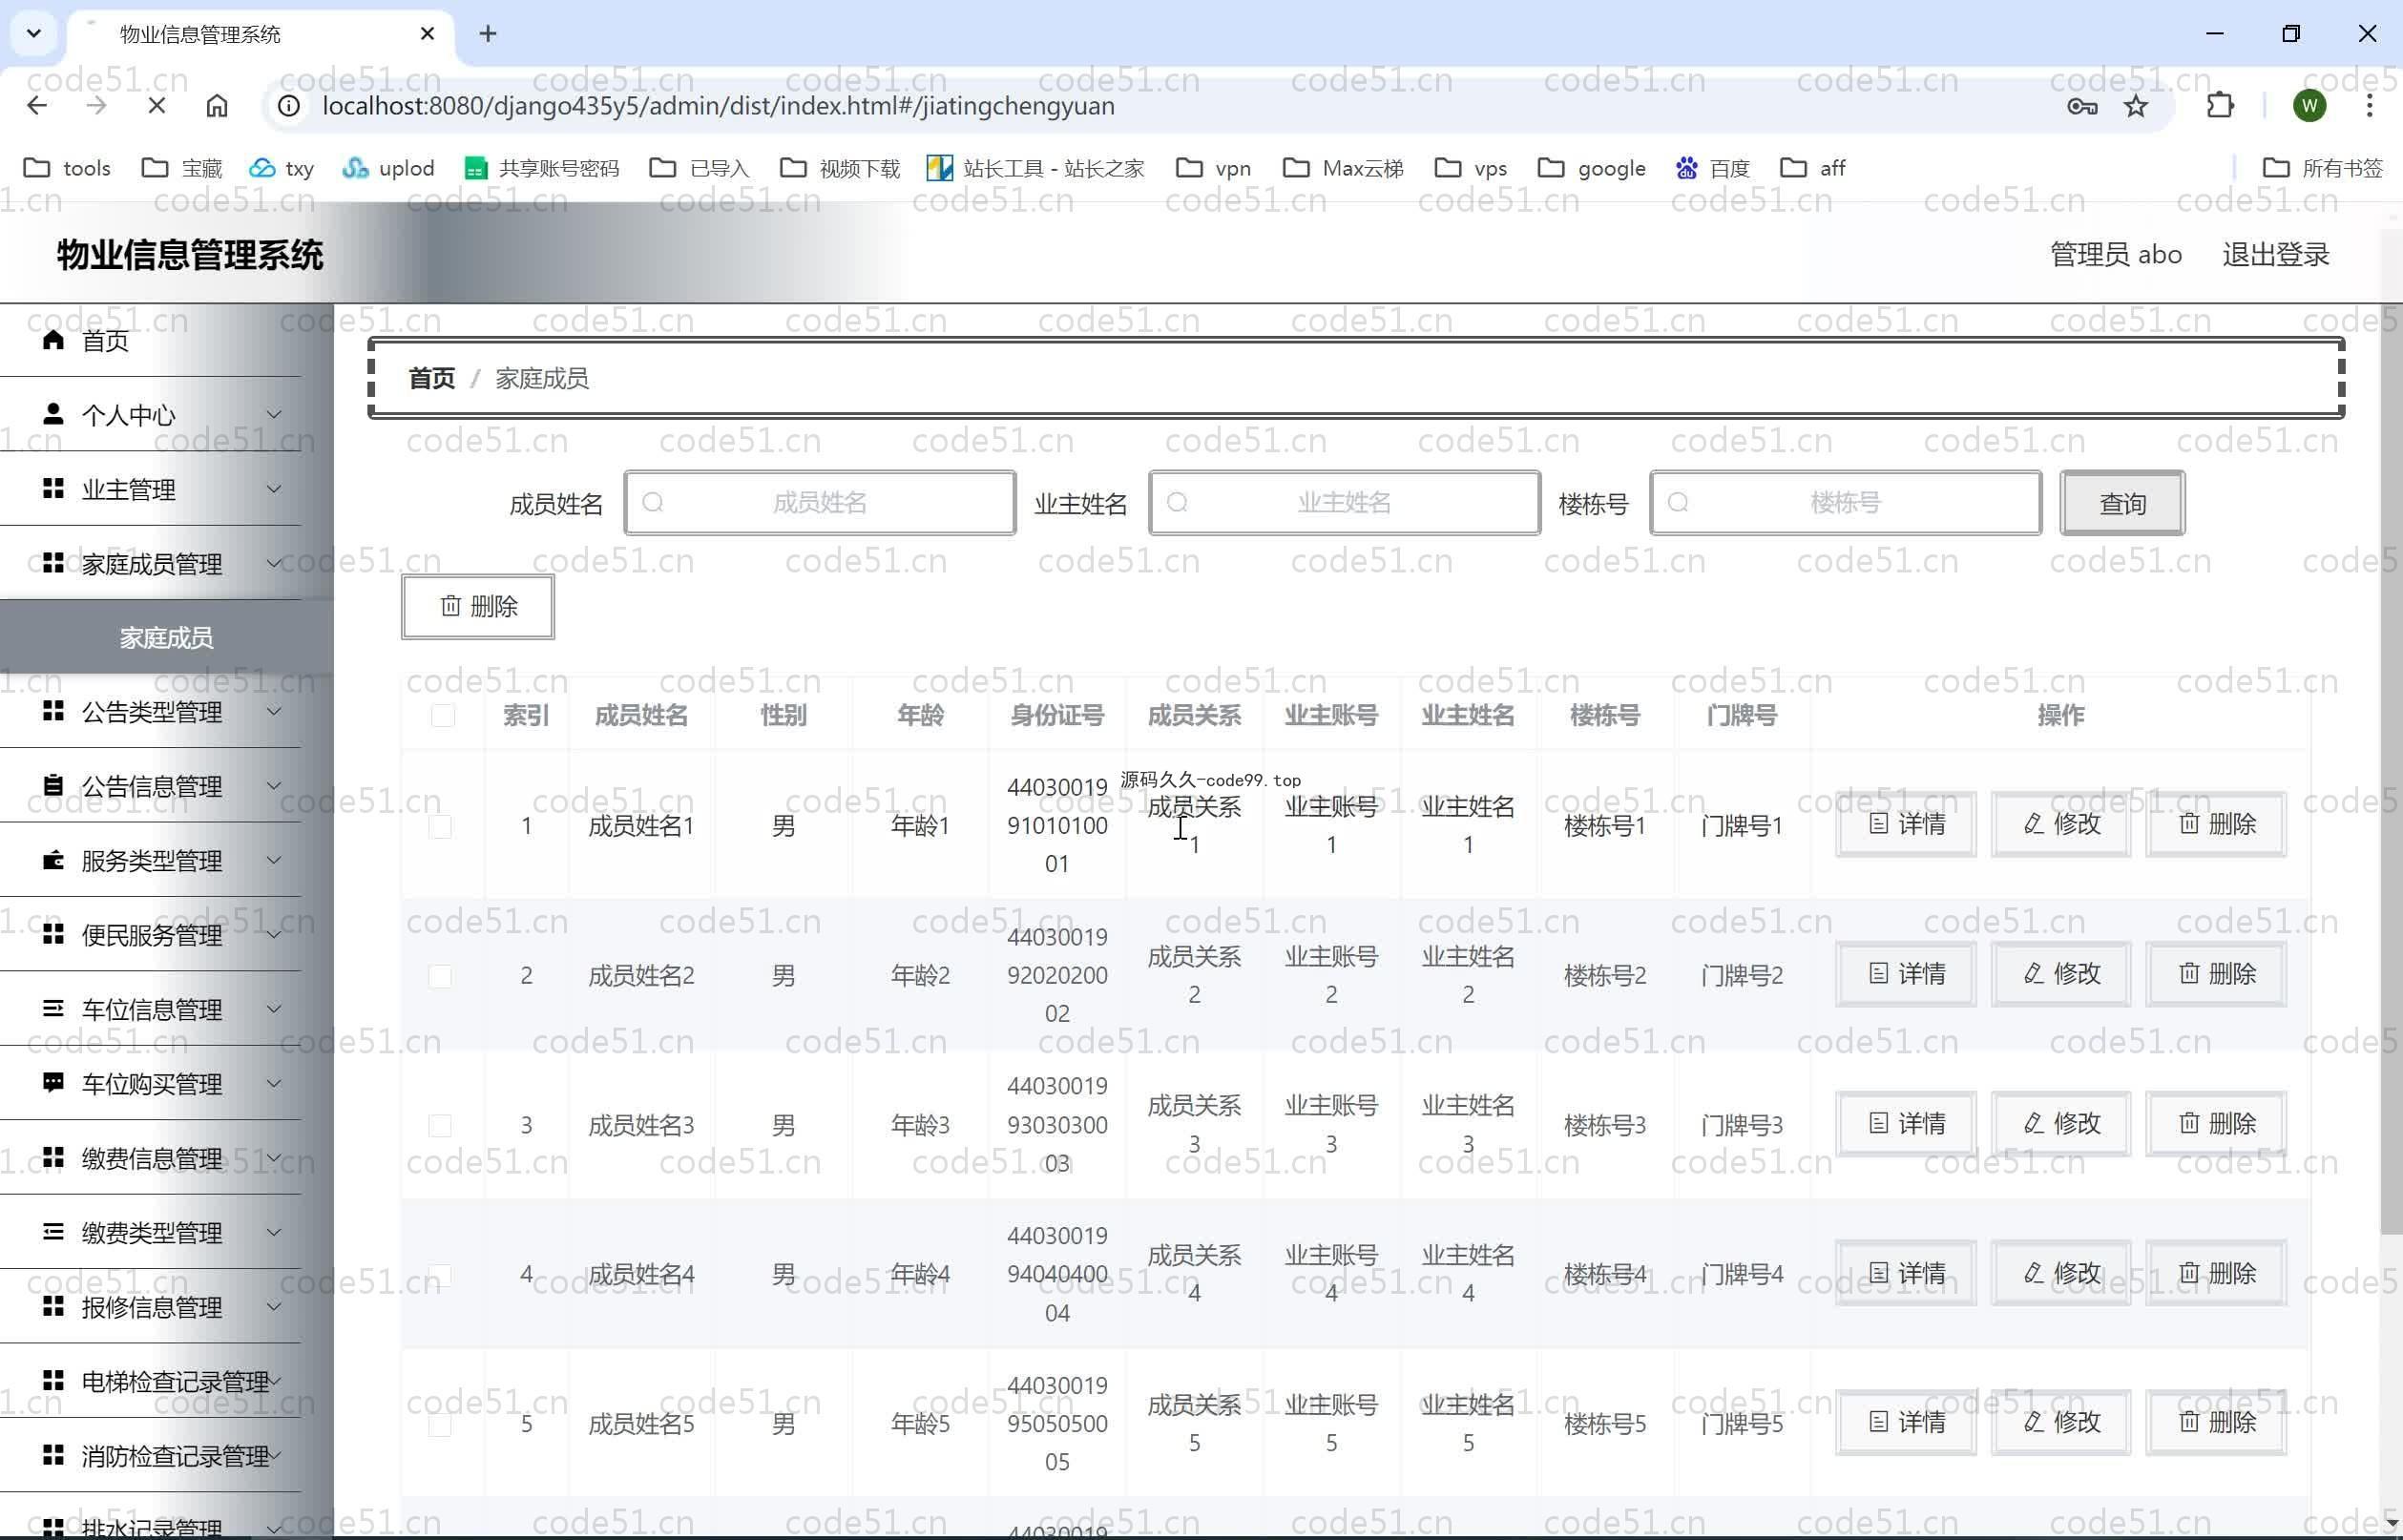Click 删除 for row 成员姓名3
The image size is (2403, 1540).
click(x=2216, y=1123)
